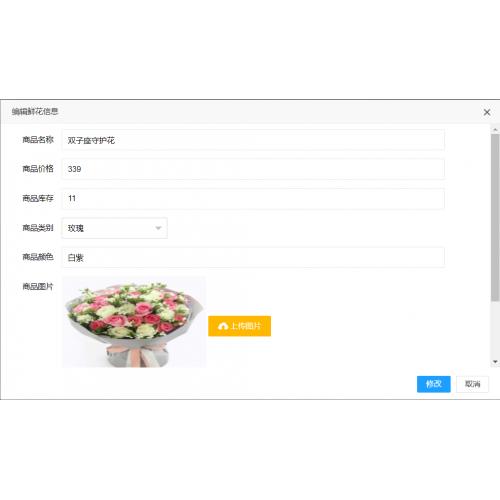
Task: Click the dialog title 编辑鲜花信息
Action: 35,111
